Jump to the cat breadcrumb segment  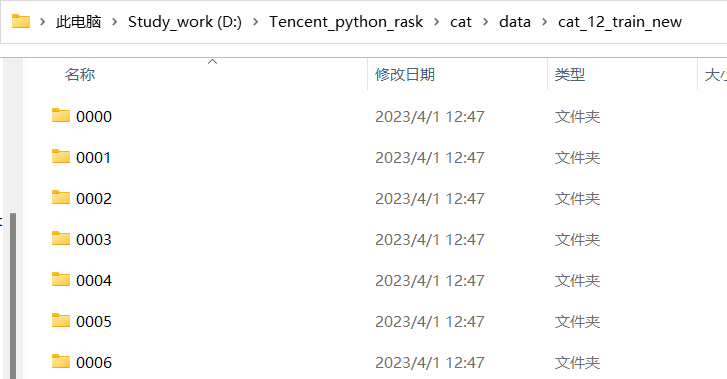coord(460,22)
